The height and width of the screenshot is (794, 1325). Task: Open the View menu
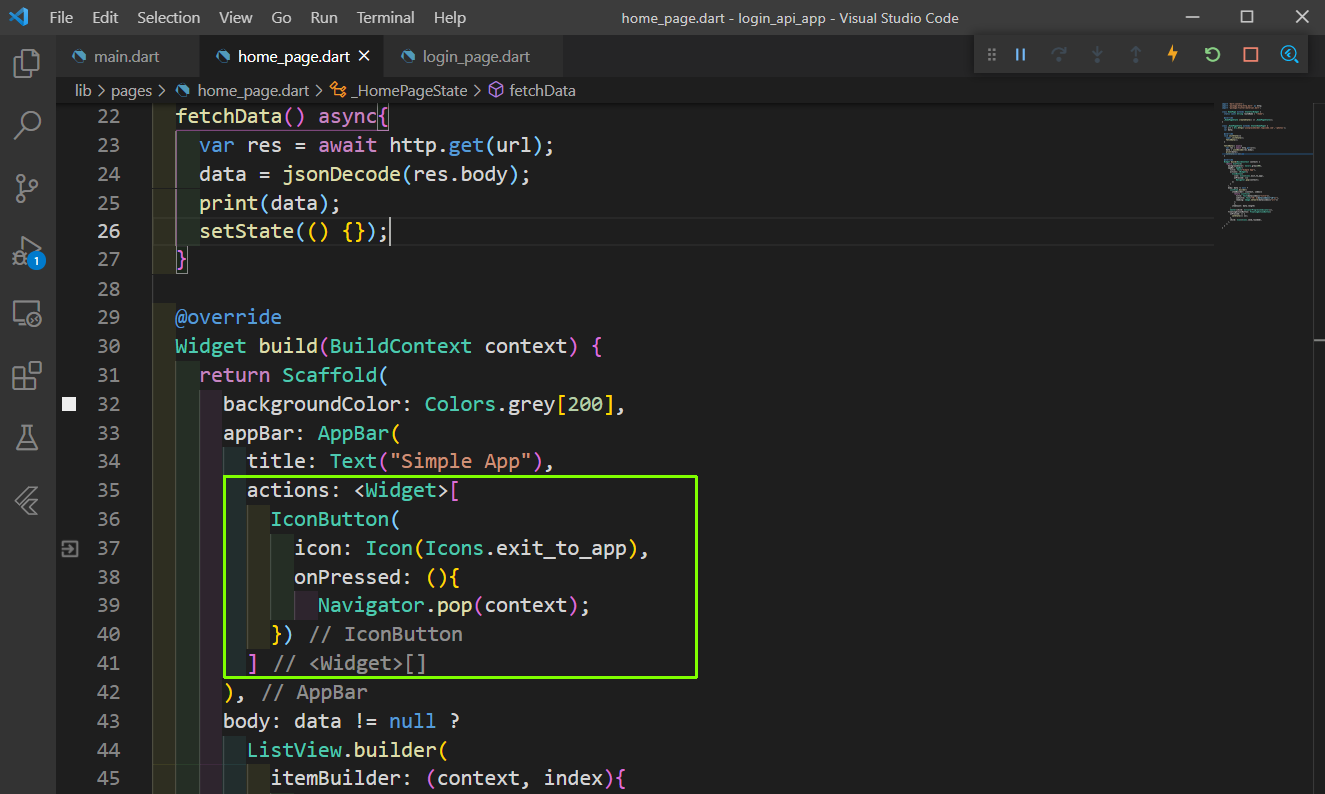click(x=236, y=18)
